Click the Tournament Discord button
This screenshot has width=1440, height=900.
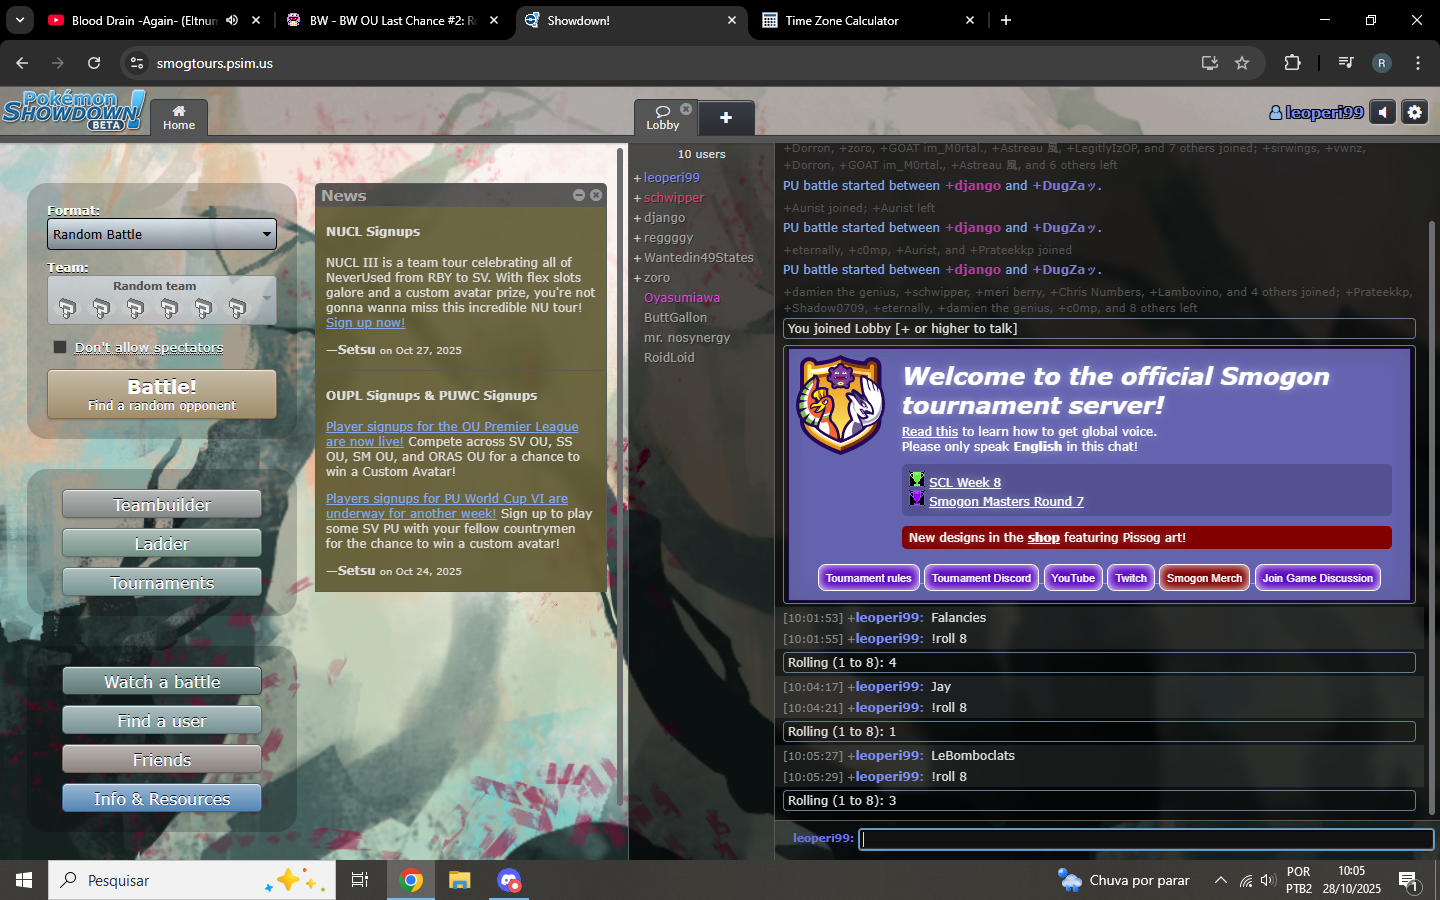(981, 578)
